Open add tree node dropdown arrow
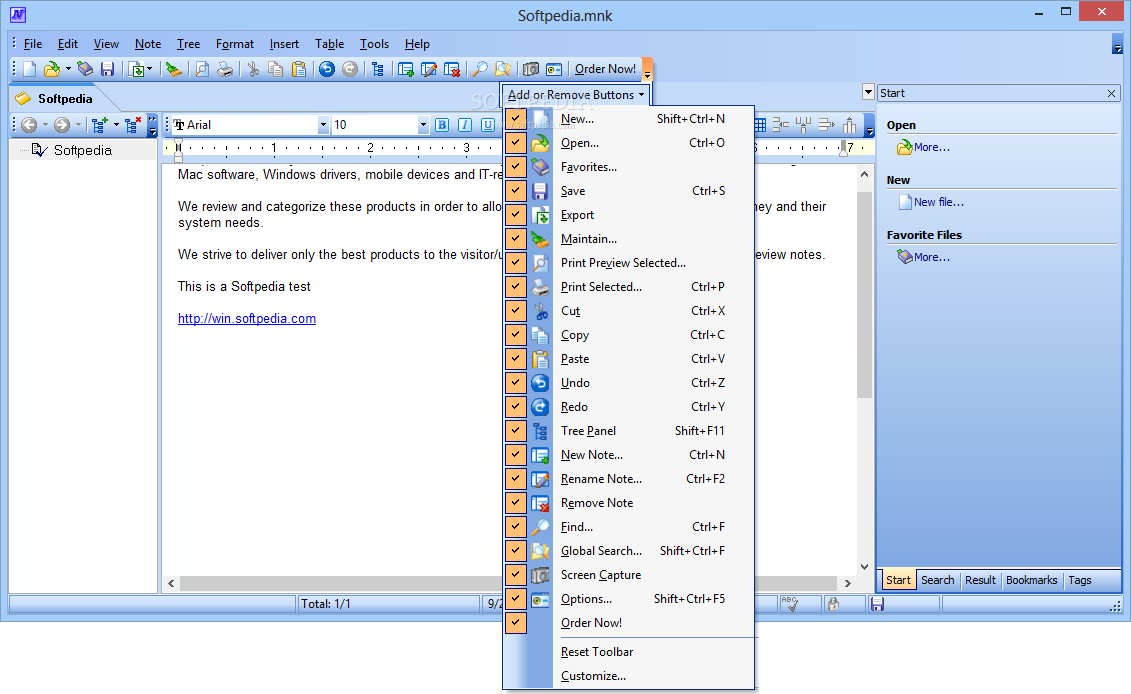This screenshot has height=694, width=1131. pos(116,125)
